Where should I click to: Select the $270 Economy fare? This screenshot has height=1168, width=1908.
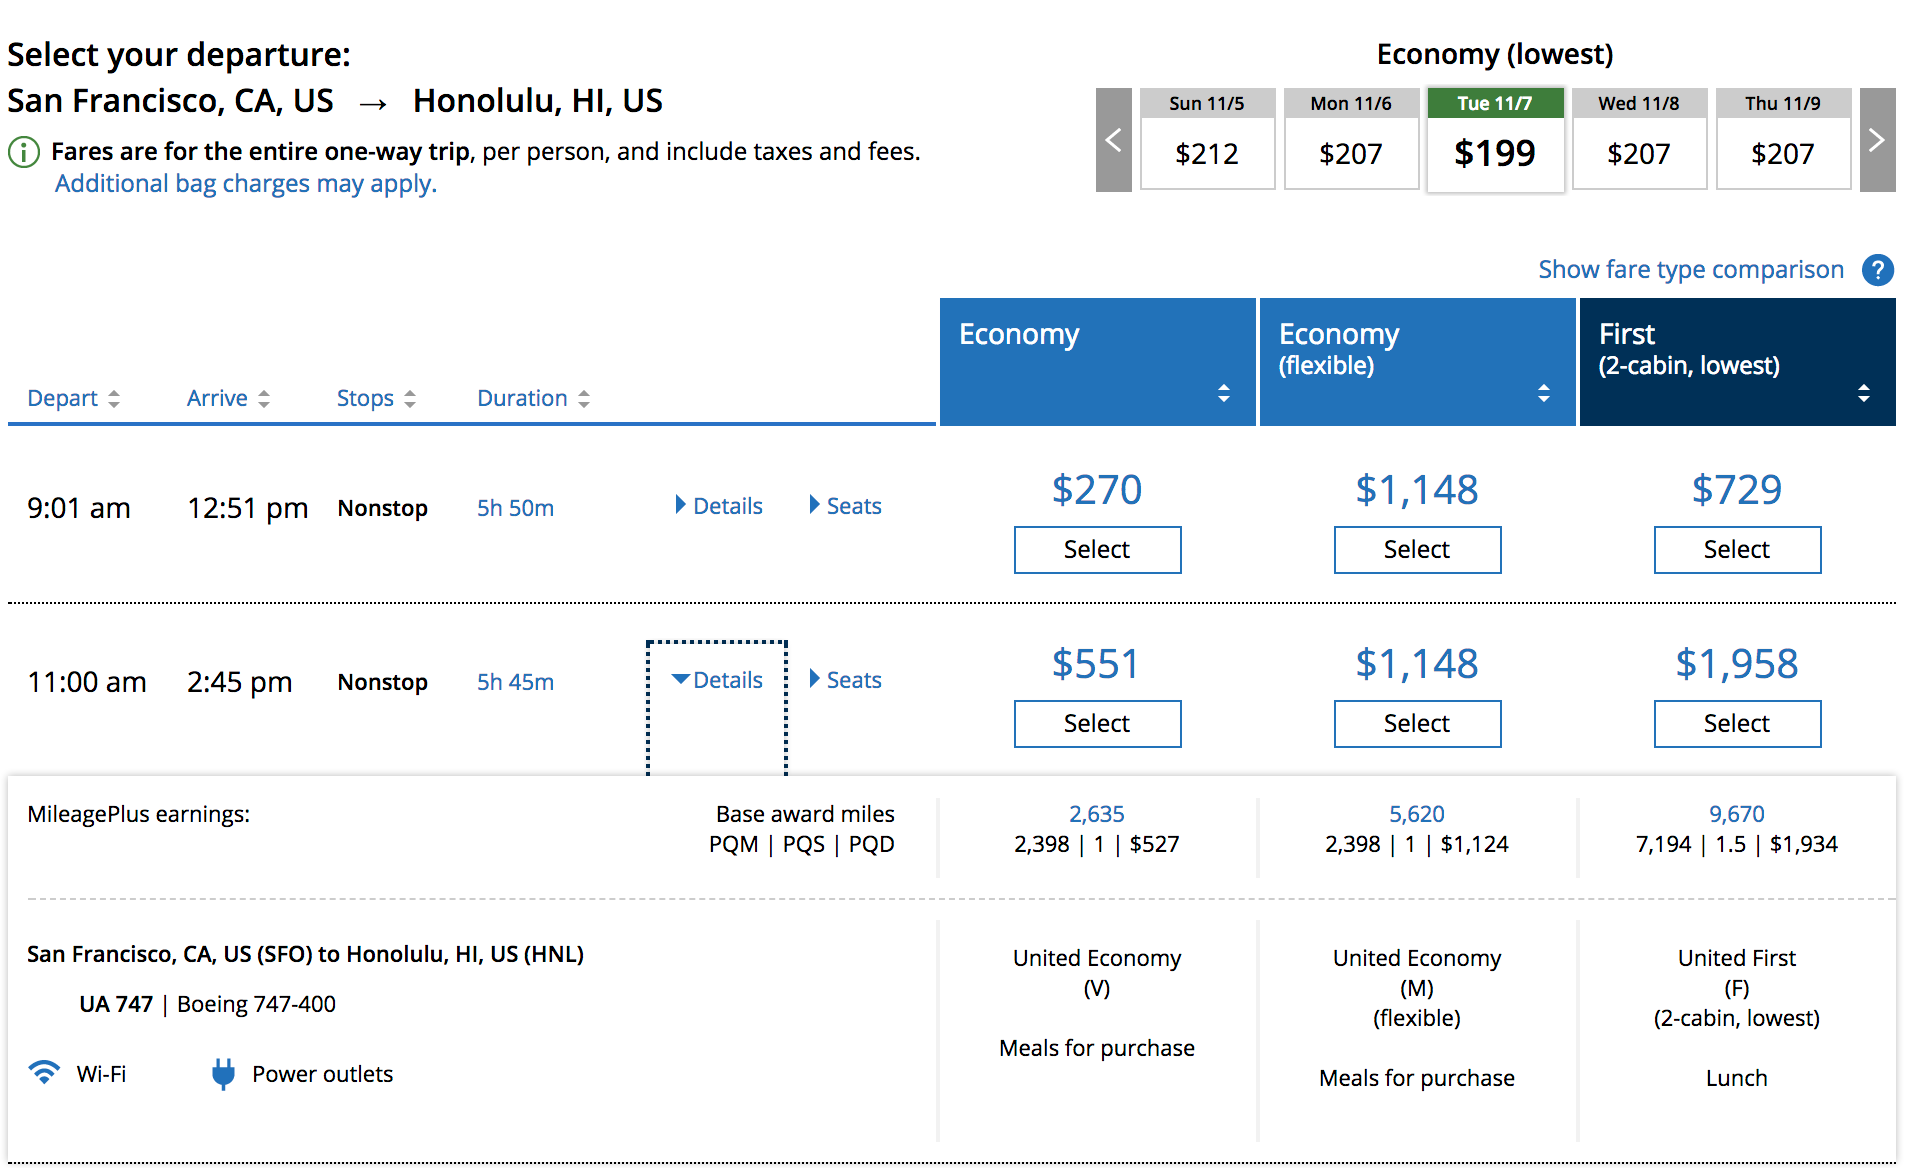click(1097, 550)
